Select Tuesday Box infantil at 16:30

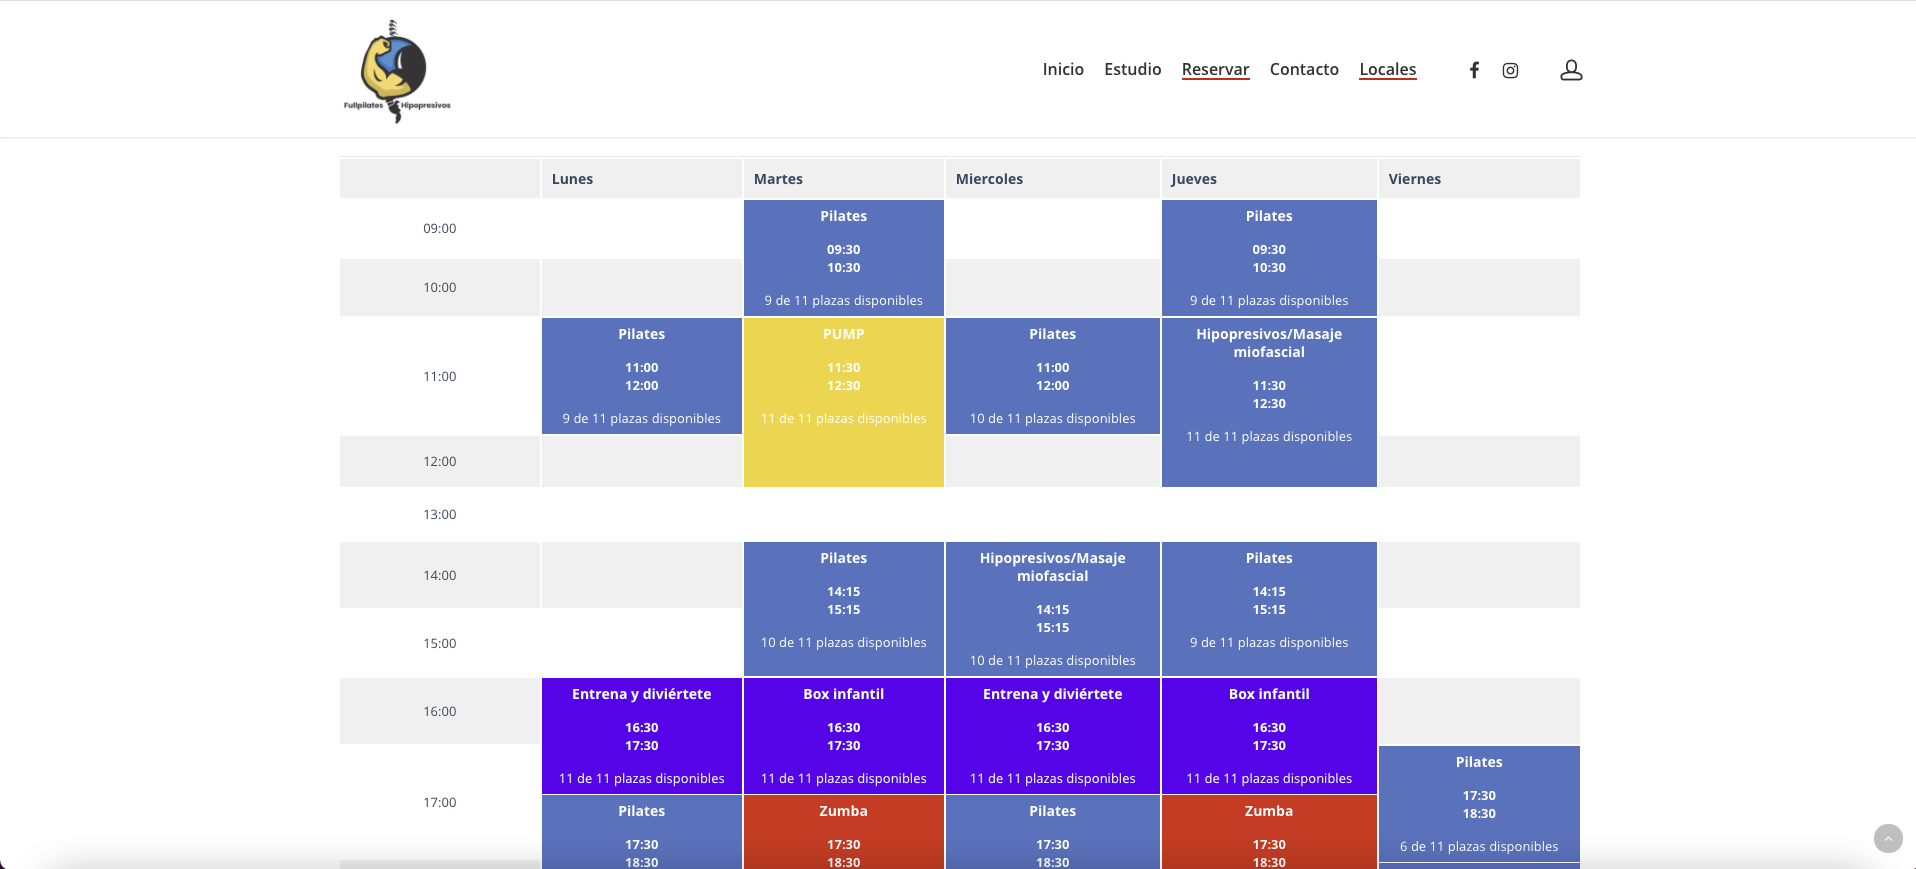coord(843,736)
